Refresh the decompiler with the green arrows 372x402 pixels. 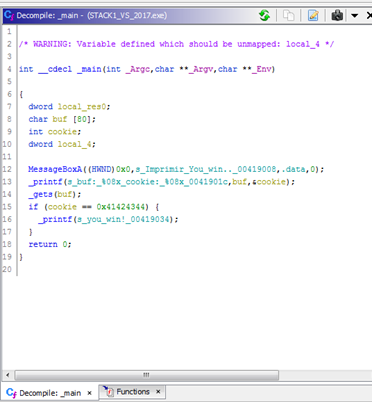point(265,15)
